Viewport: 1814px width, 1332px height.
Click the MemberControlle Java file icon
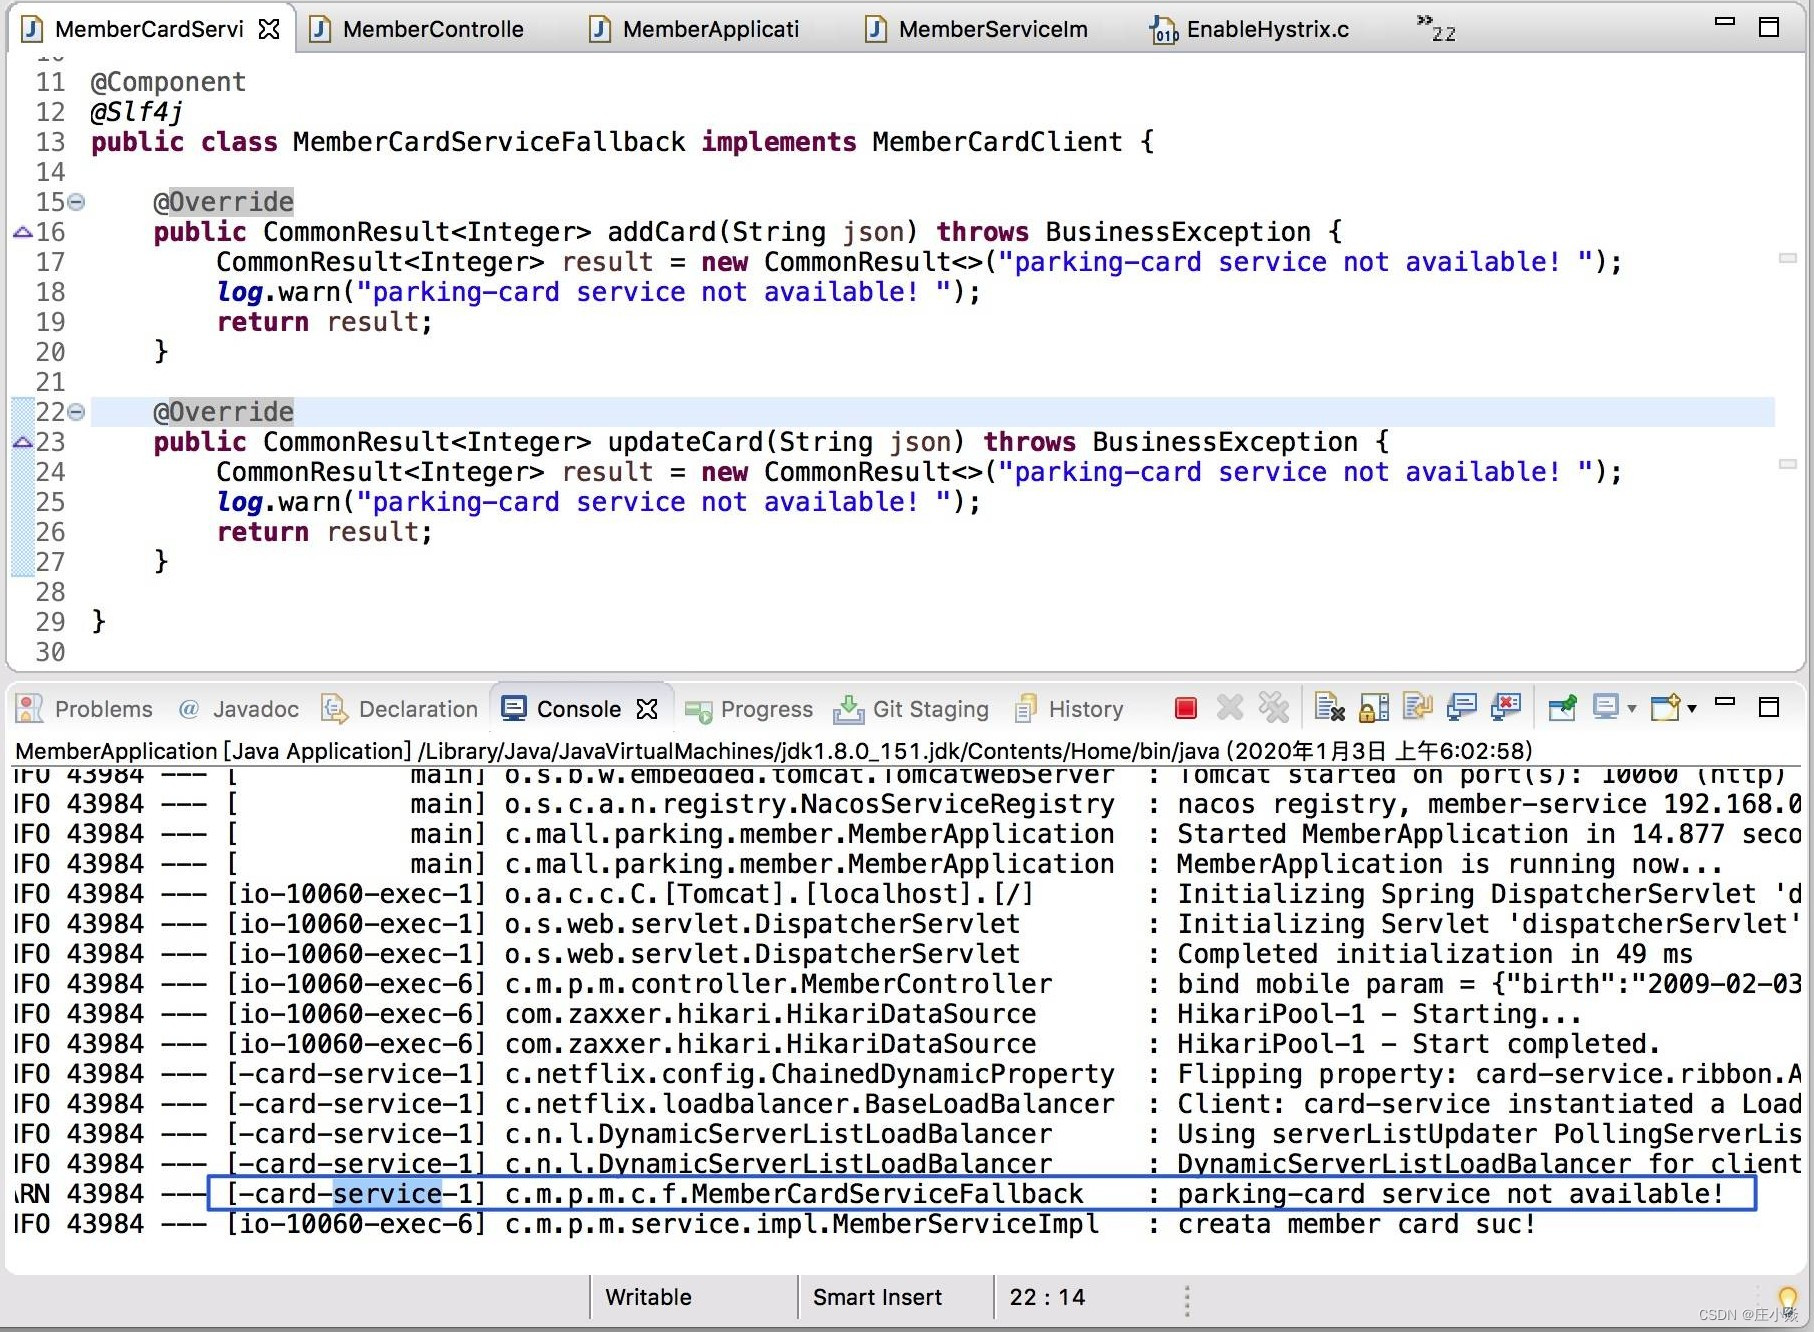(321, 29)
